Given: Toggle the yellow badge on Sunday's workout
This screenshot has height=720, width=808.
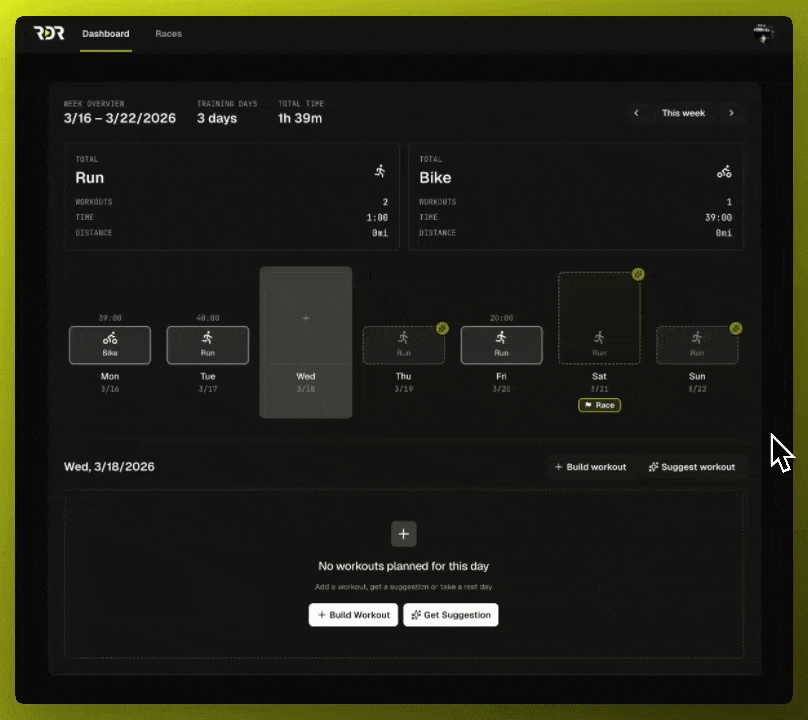Looking at the screenshot, I should point(736,328).
